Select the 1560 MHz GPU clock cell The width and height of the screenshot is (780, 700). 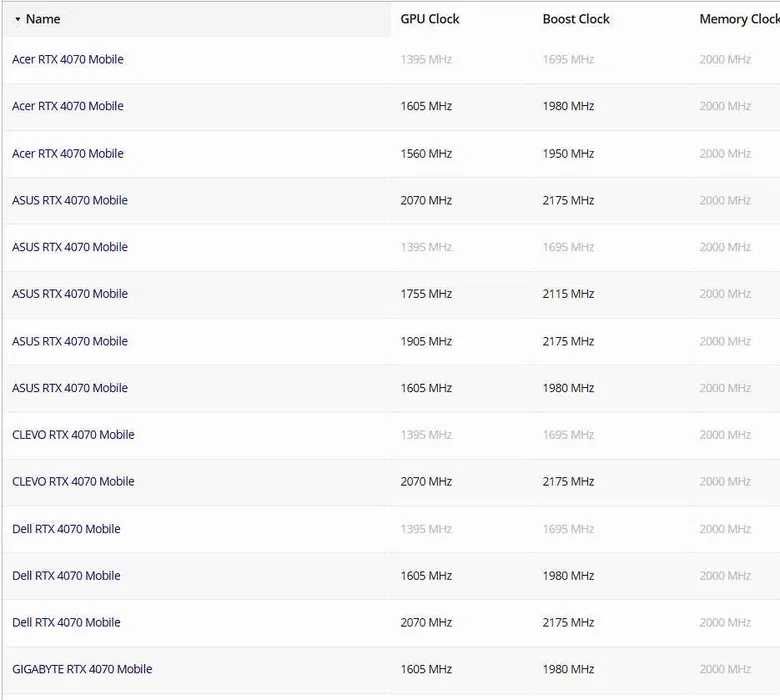coord(426,154)
